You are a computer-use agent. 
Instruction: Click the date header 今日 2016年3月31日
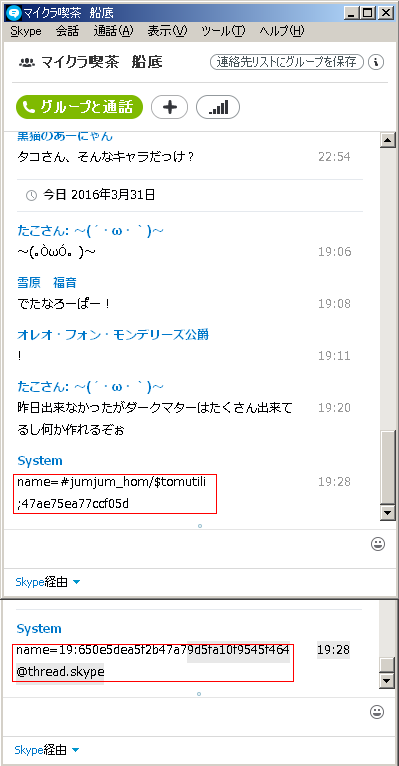[99, 195]
